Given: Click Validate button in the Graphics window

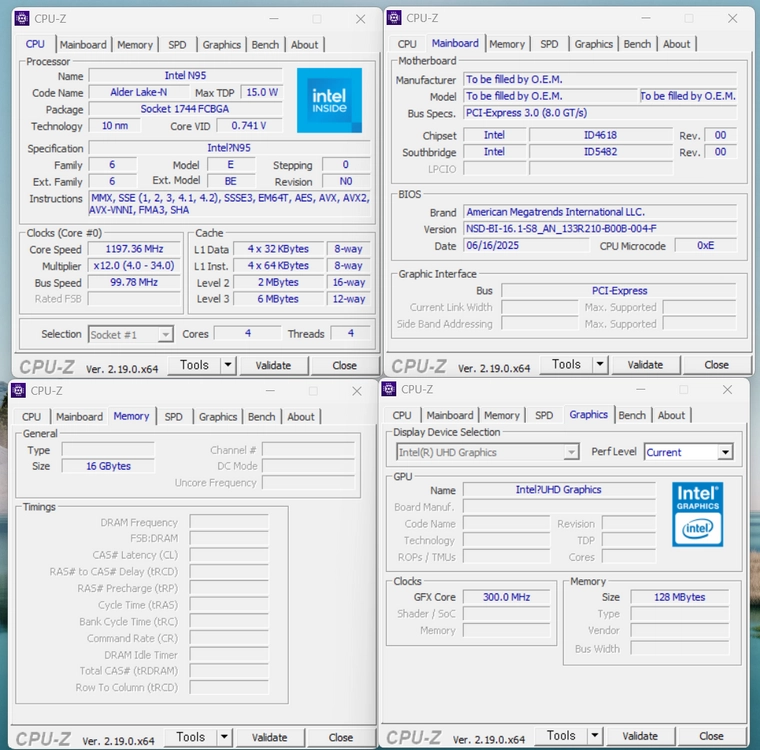Looking at the screenshot, I should [640, 736].
